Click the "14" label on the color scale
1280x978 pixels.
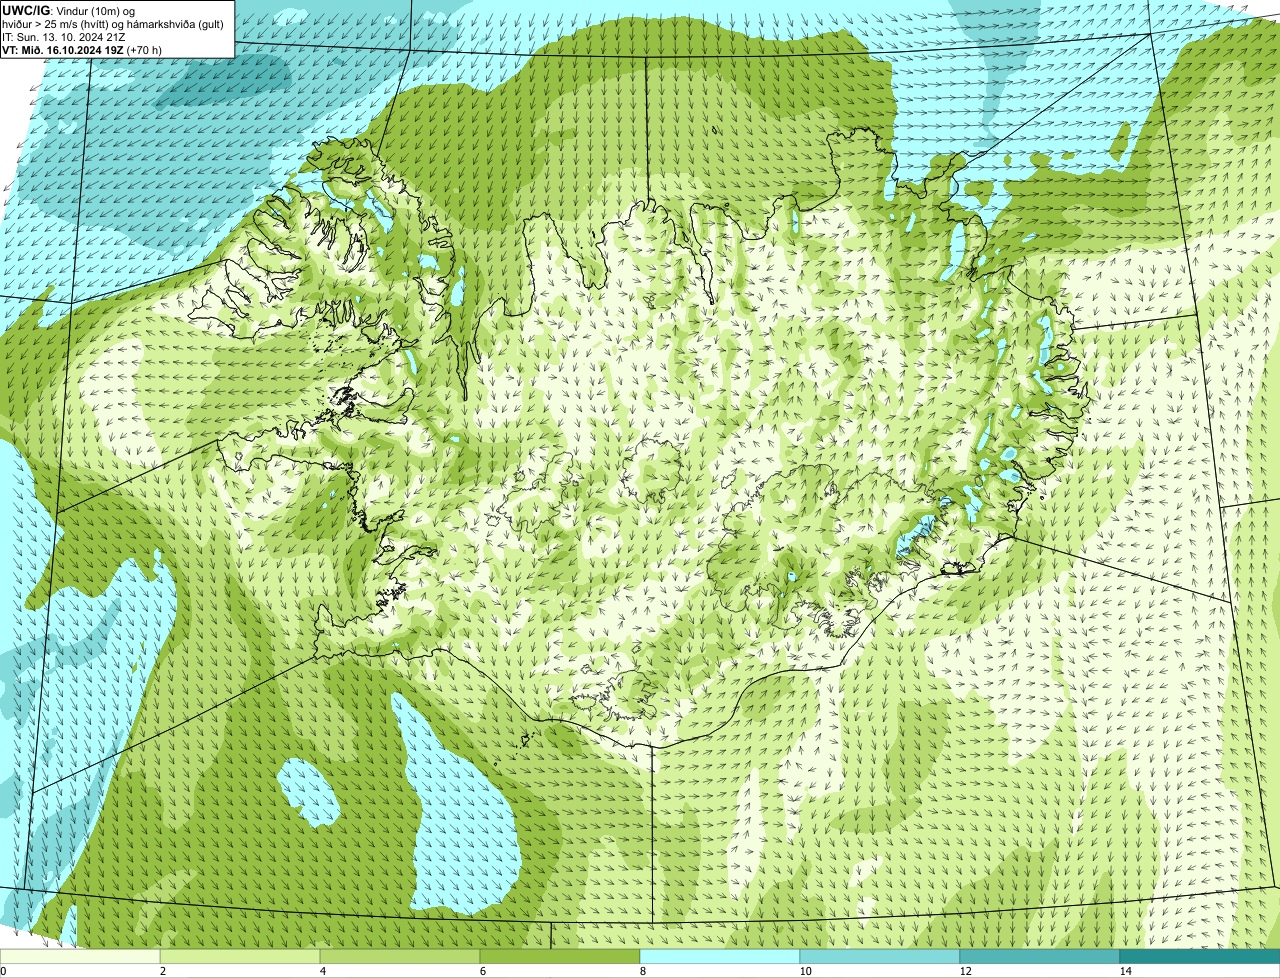(x=1125, y=971)
